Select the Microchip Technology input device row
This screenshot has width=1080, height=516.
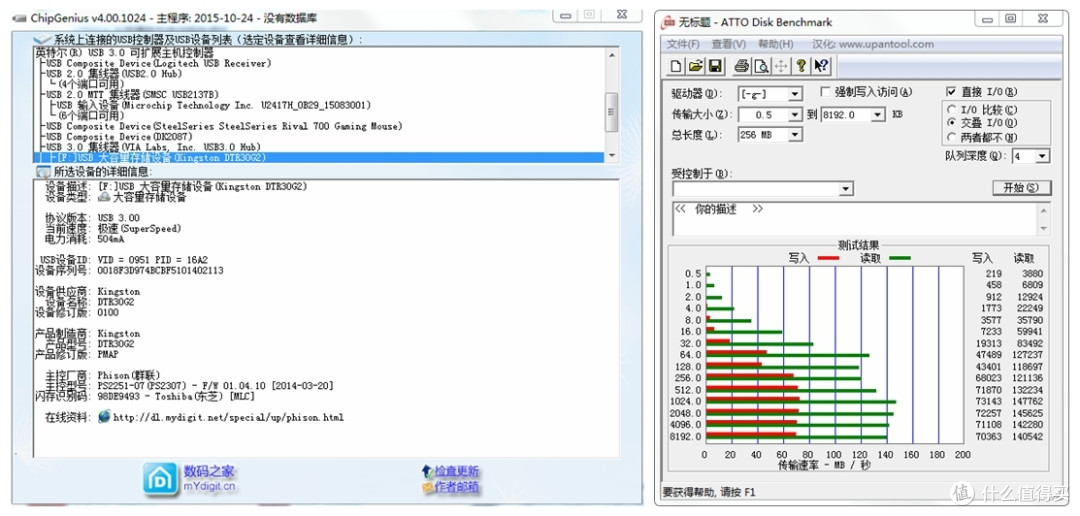[214, 105]
